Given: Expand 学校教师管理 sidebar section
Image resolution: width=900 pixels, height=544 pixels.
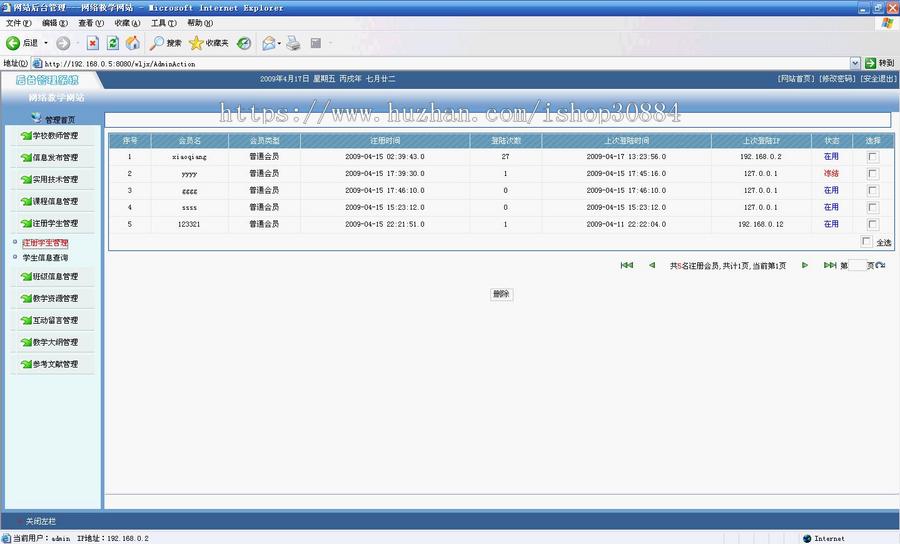Looking at the screenshot, I should (x=50, y=136).
